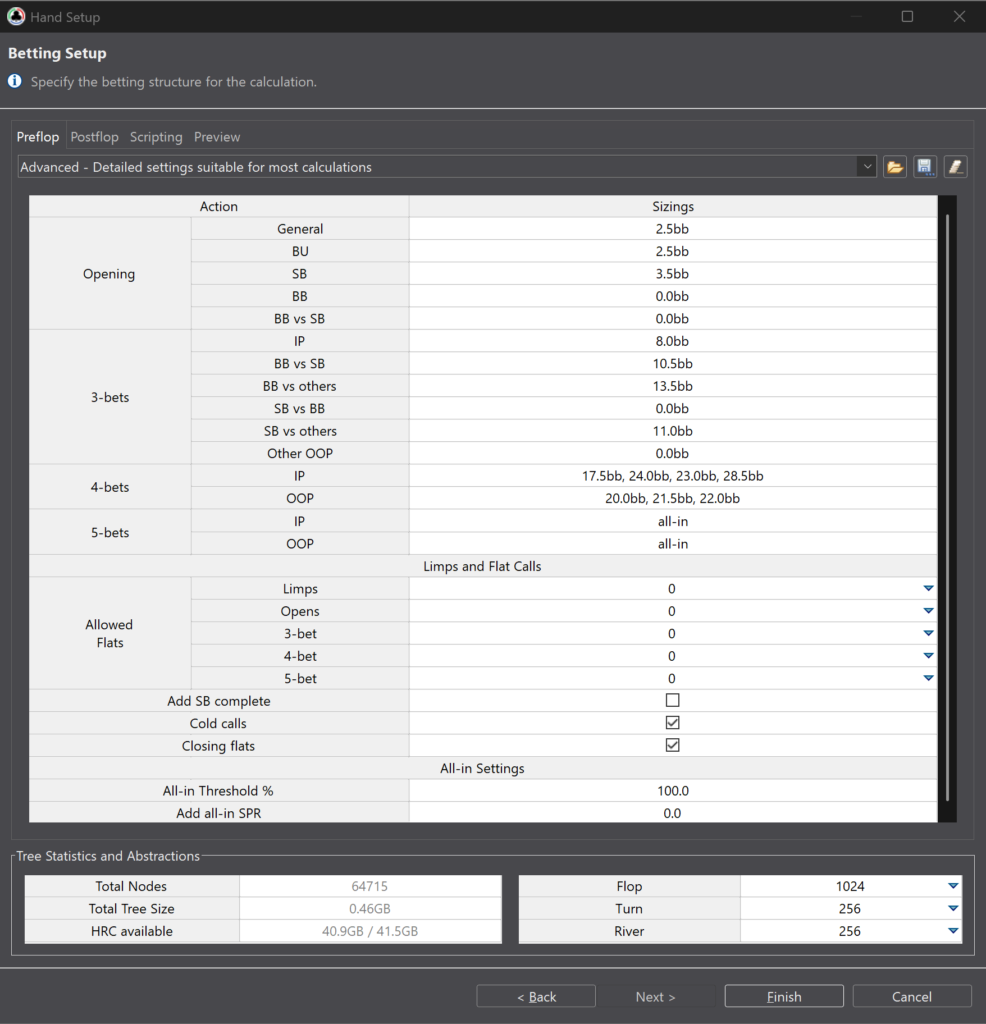Click the 3-bets group label

tap(110, 397)
